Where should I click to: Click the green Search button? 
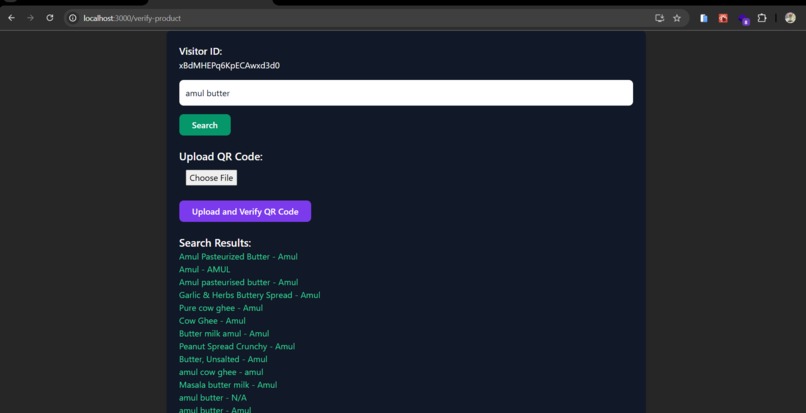coord(205,125)
